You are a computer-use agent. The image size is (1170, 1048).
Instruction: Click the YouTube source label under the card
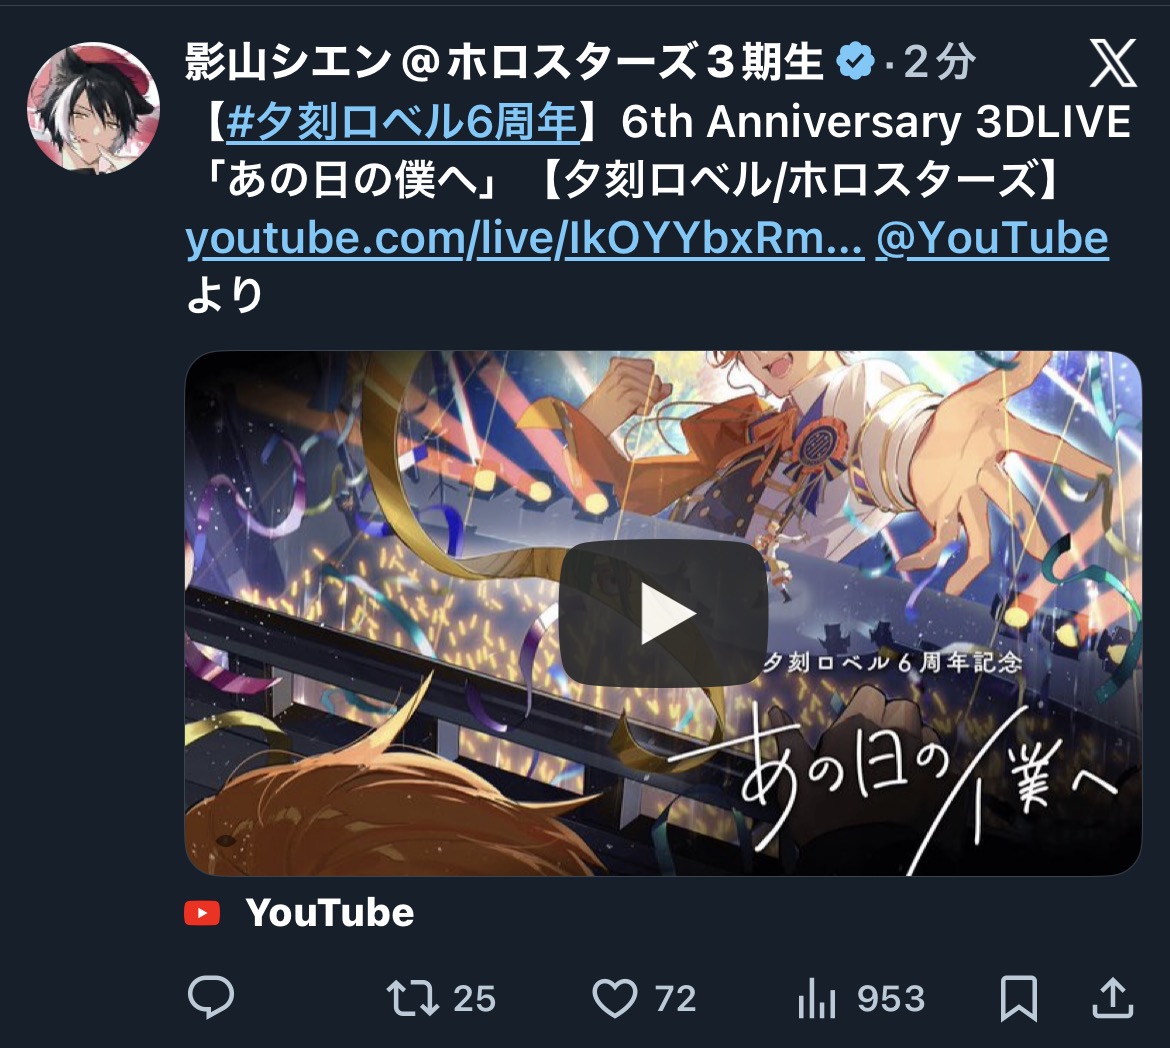[x=330, y=913]
